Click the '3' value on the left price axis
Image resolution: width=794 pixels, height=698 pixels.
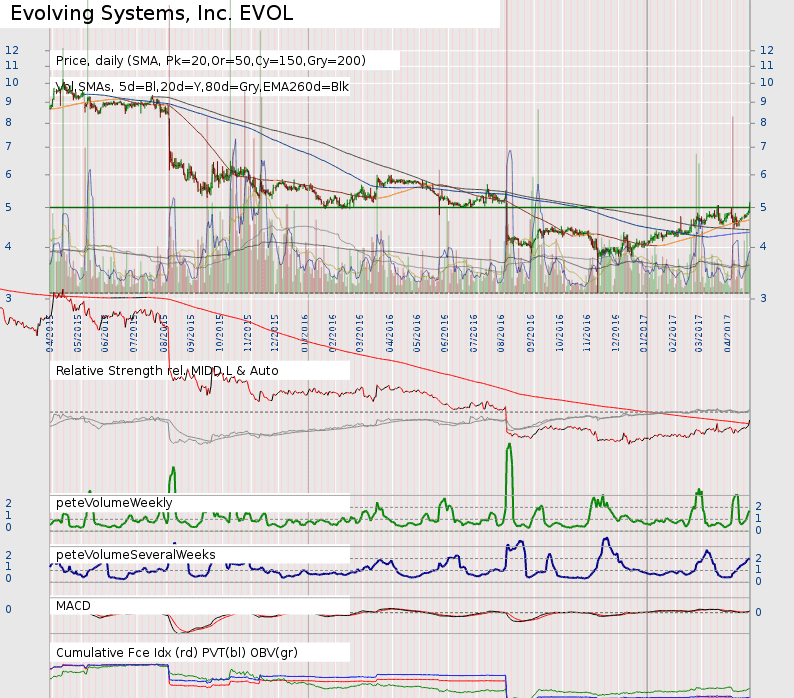[9, 298]
